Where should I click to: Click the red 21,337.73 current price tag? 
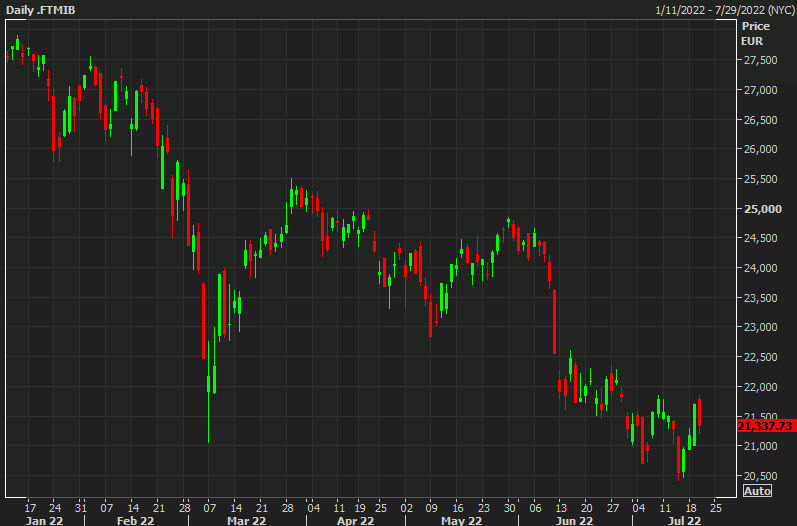765,426
